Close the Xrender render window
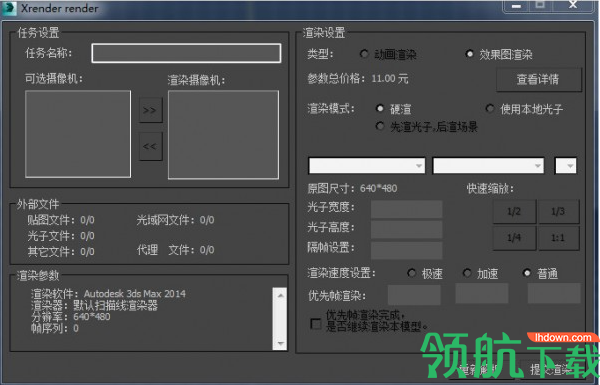 coord(573,5)
